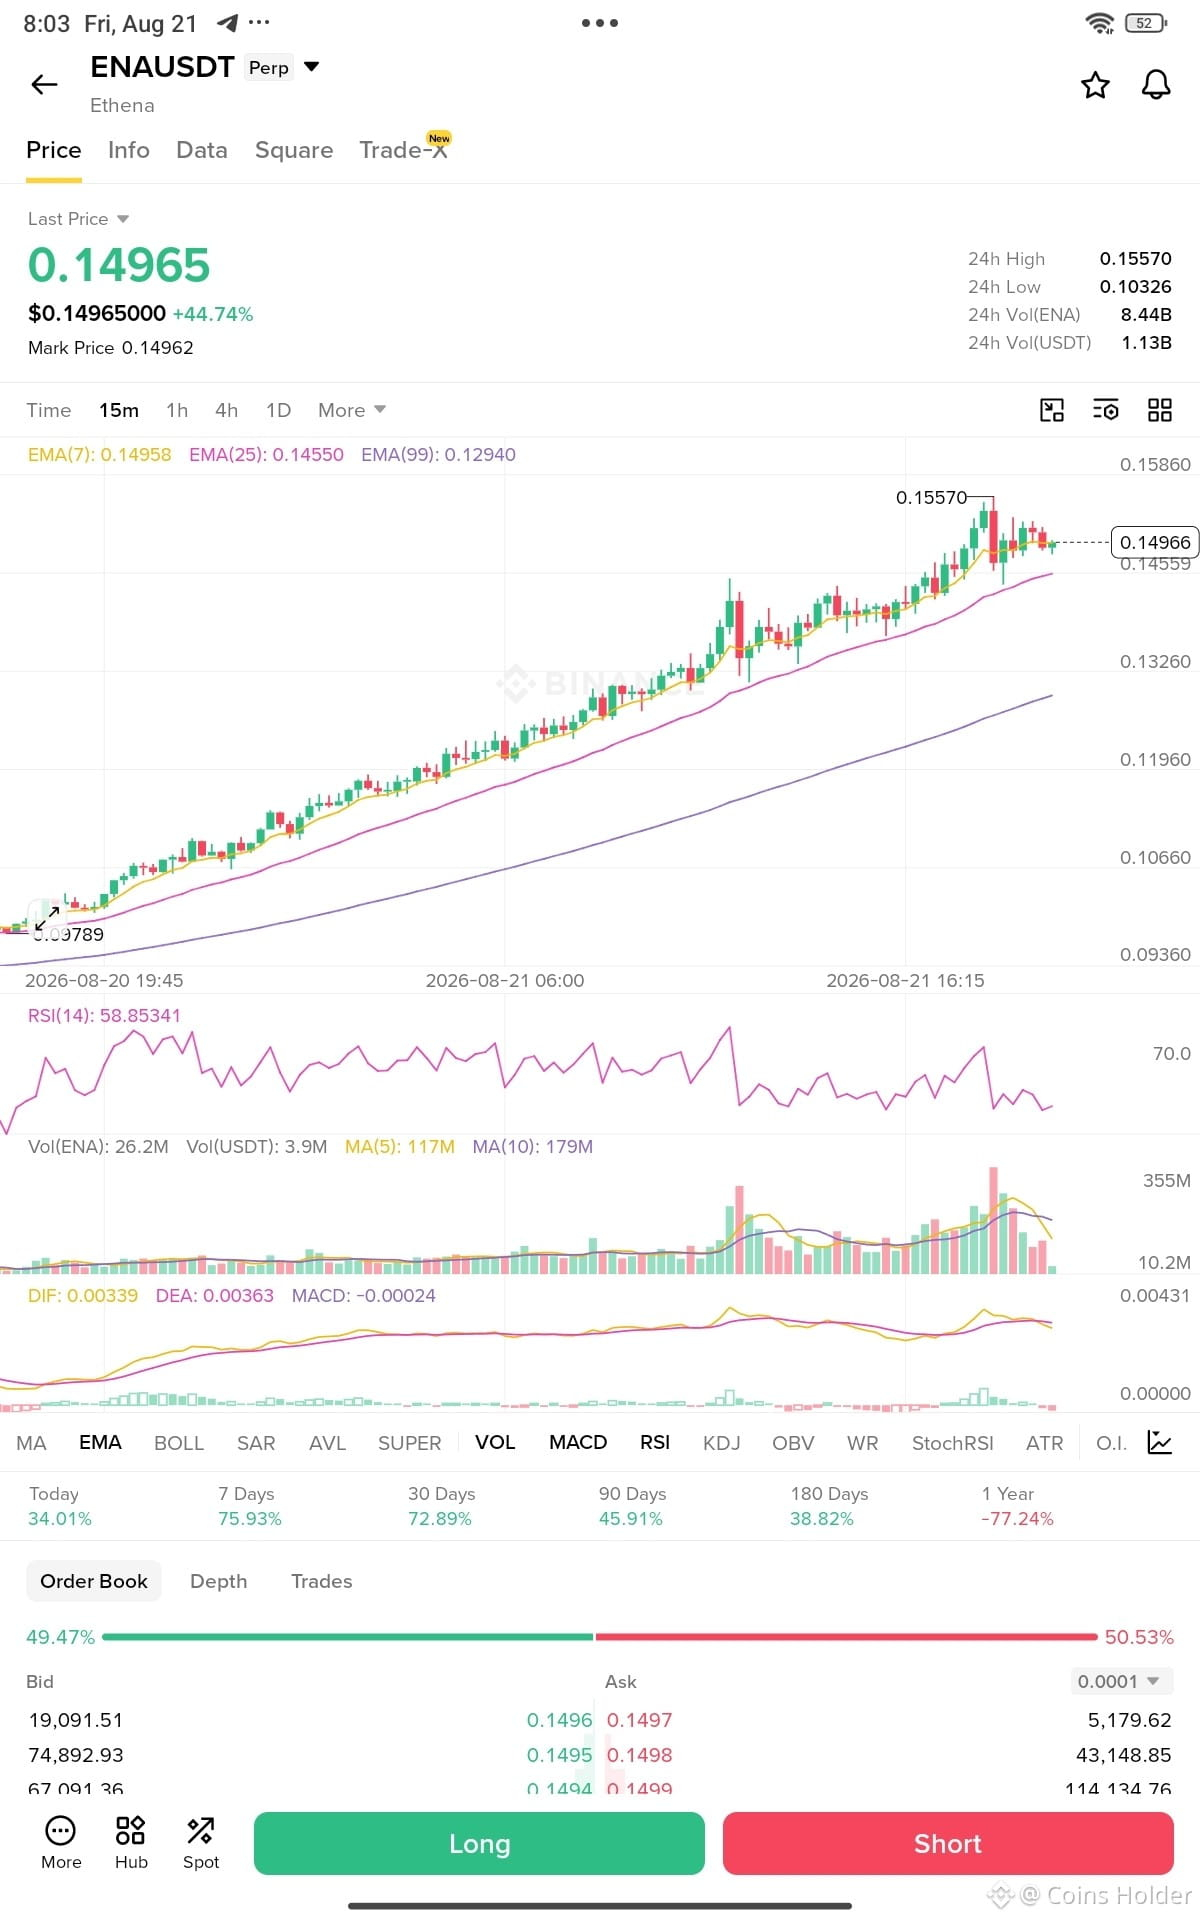
Task: Select the 1h interval
Action: click(x=177, y=410)
